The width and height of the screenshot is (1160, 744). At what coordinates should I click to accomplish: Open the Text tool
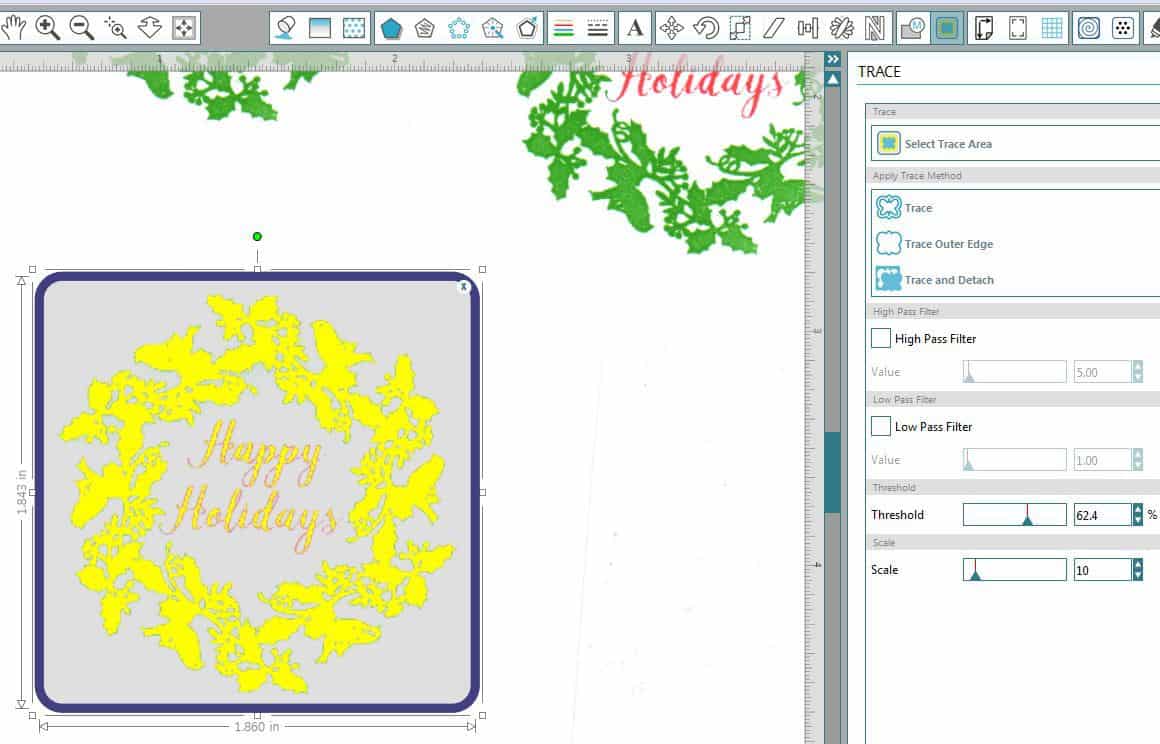tap(635, 28)
